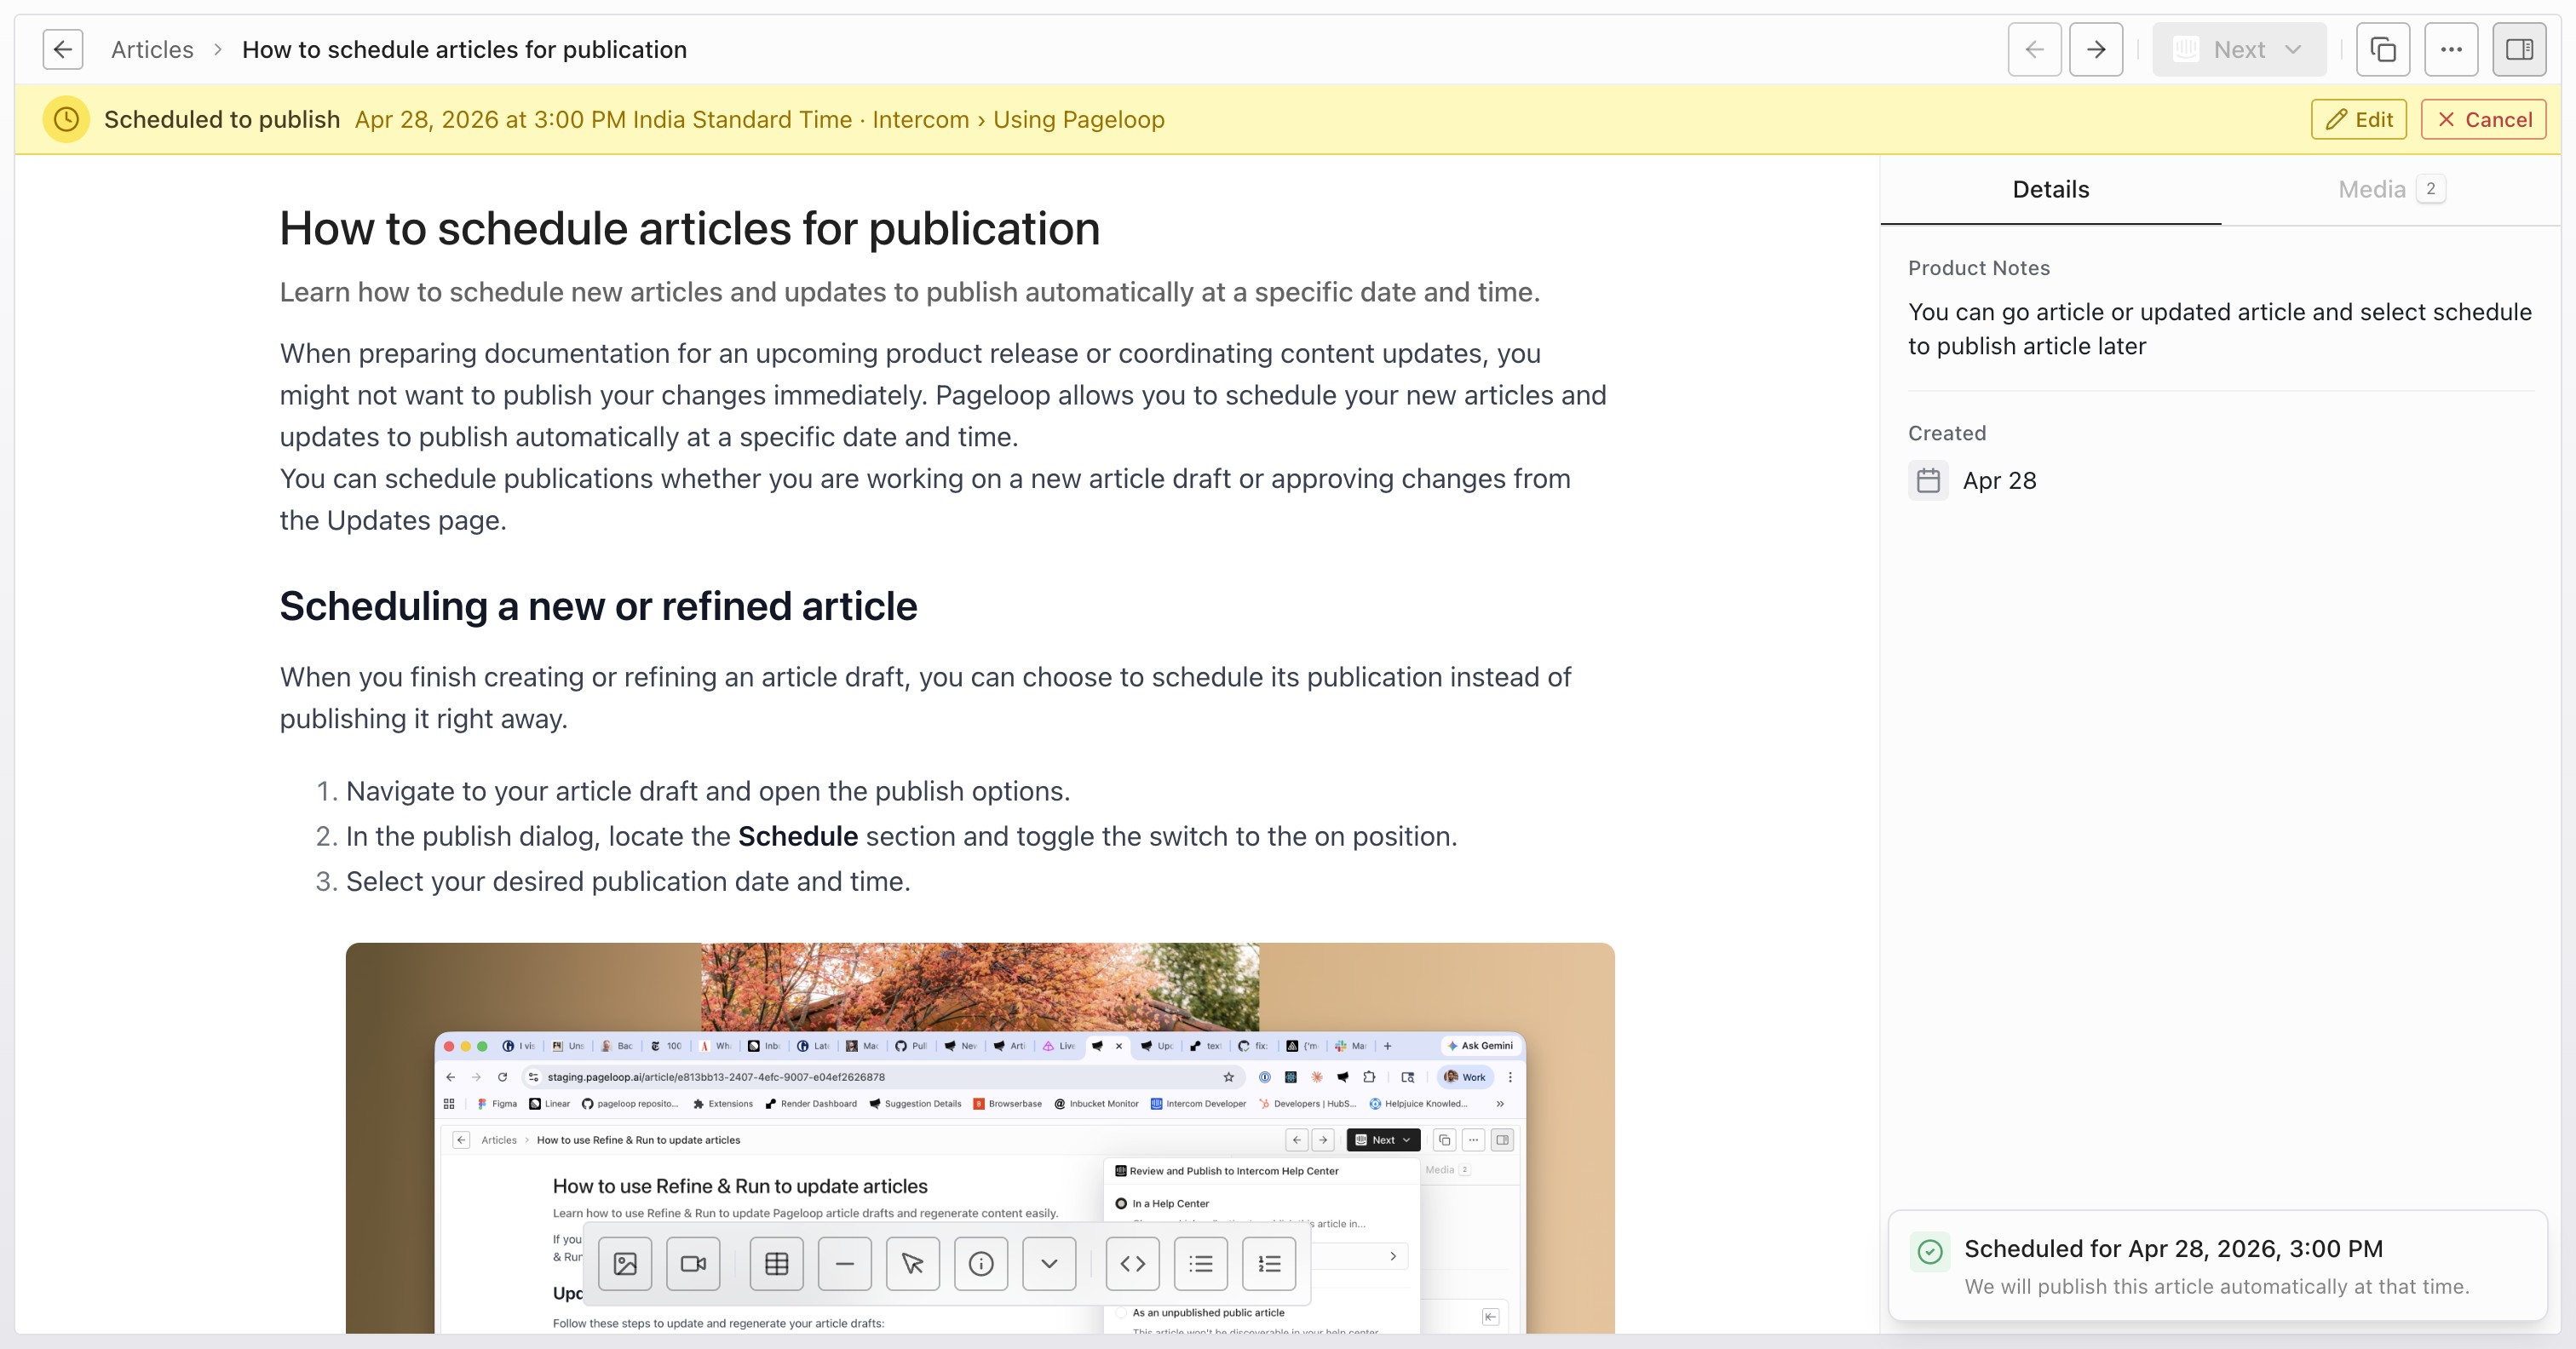Image resolution: width=2576 pixels, height=1349 pixels.
Task: Click Next dropdown inside embedded screenshot
Action: click(x=1383, y=1140)
